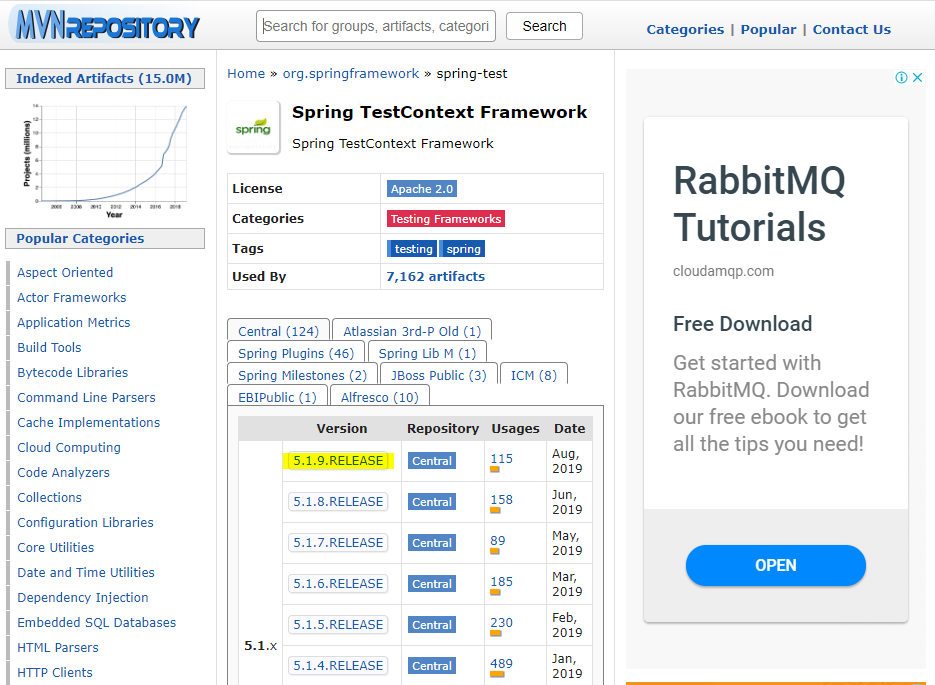Image resolution: width=935 pixels, height=685 pixels.
Task: Open the 158 usages link
Action: [x=501, y=500]
